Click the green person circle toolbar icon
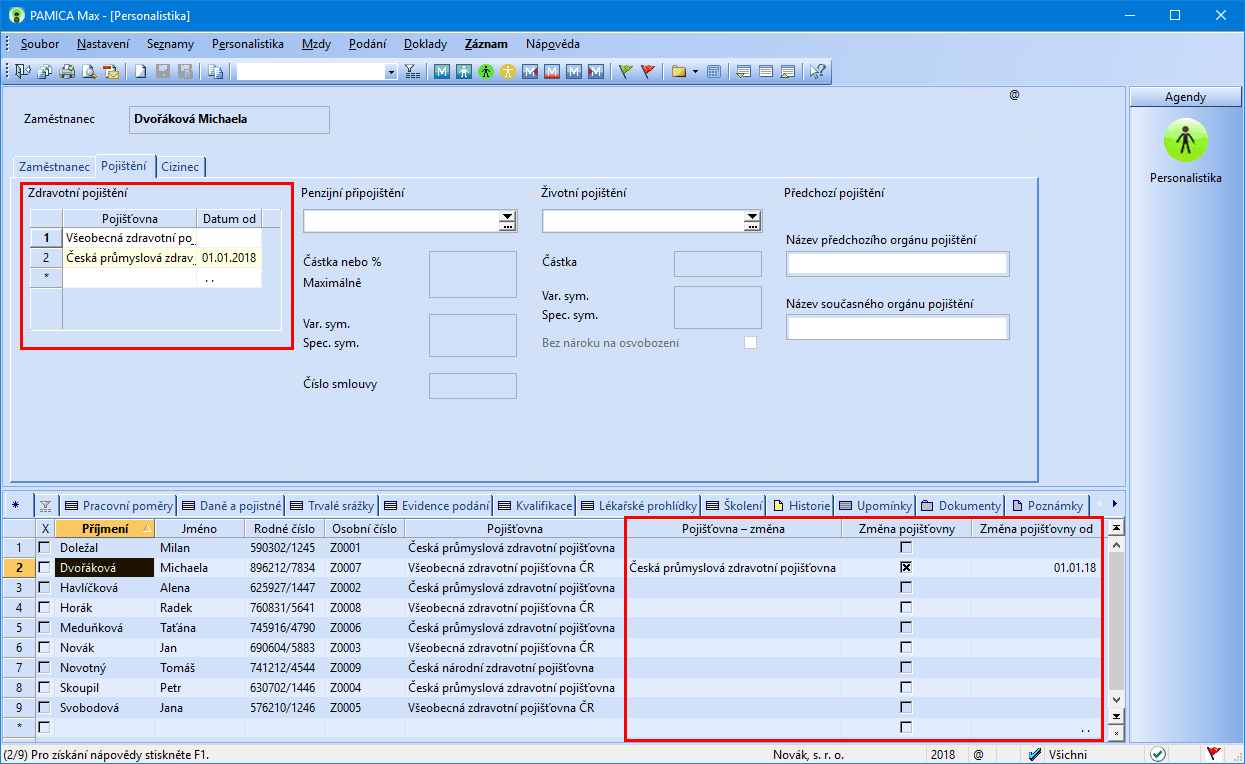1245x764 pixels. (486, 72)
